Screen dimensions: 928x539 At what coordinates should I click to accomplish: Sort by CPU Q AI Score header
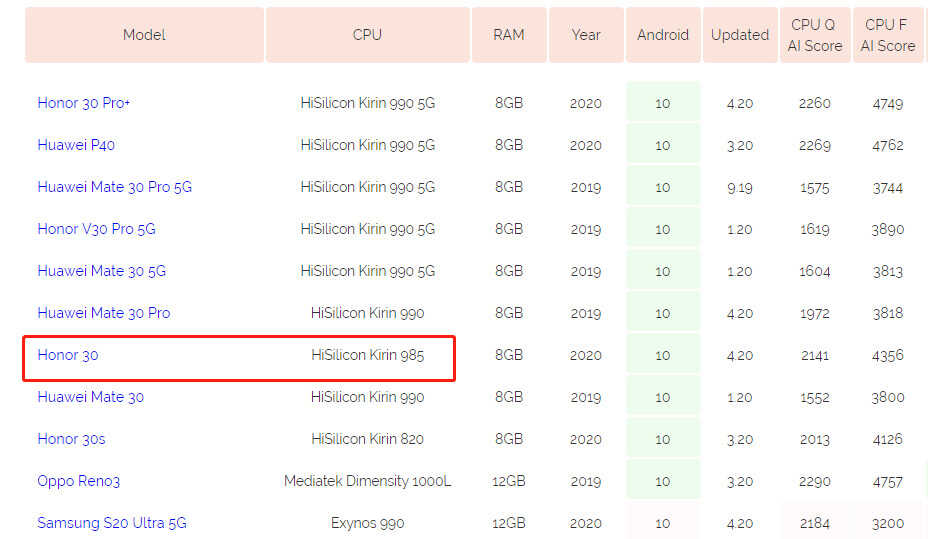coord(815,35)
